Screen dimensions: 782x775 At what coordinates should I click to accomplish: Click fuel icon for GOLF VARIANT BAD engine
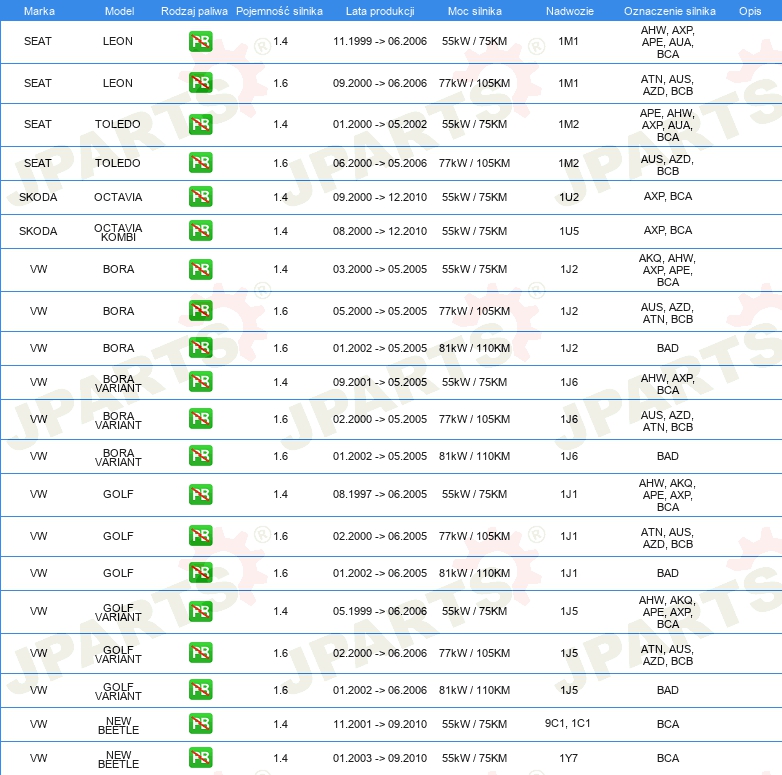click(x=200, y=689)
